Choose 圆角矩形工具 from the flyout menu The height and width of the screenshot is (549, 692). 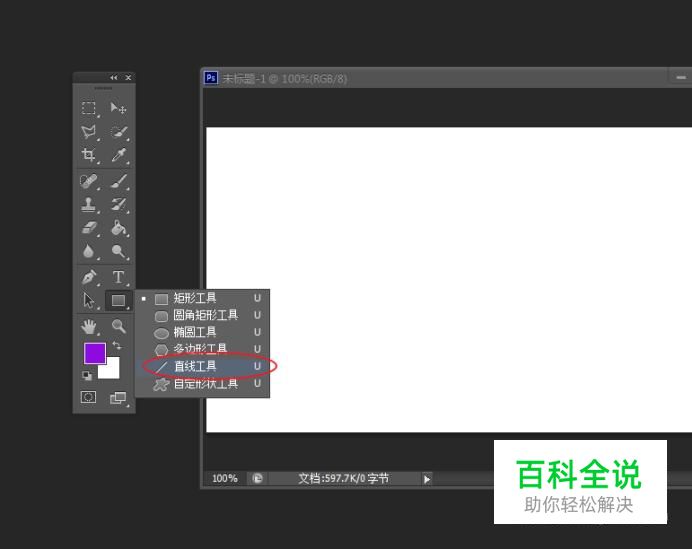click(203, 315)
